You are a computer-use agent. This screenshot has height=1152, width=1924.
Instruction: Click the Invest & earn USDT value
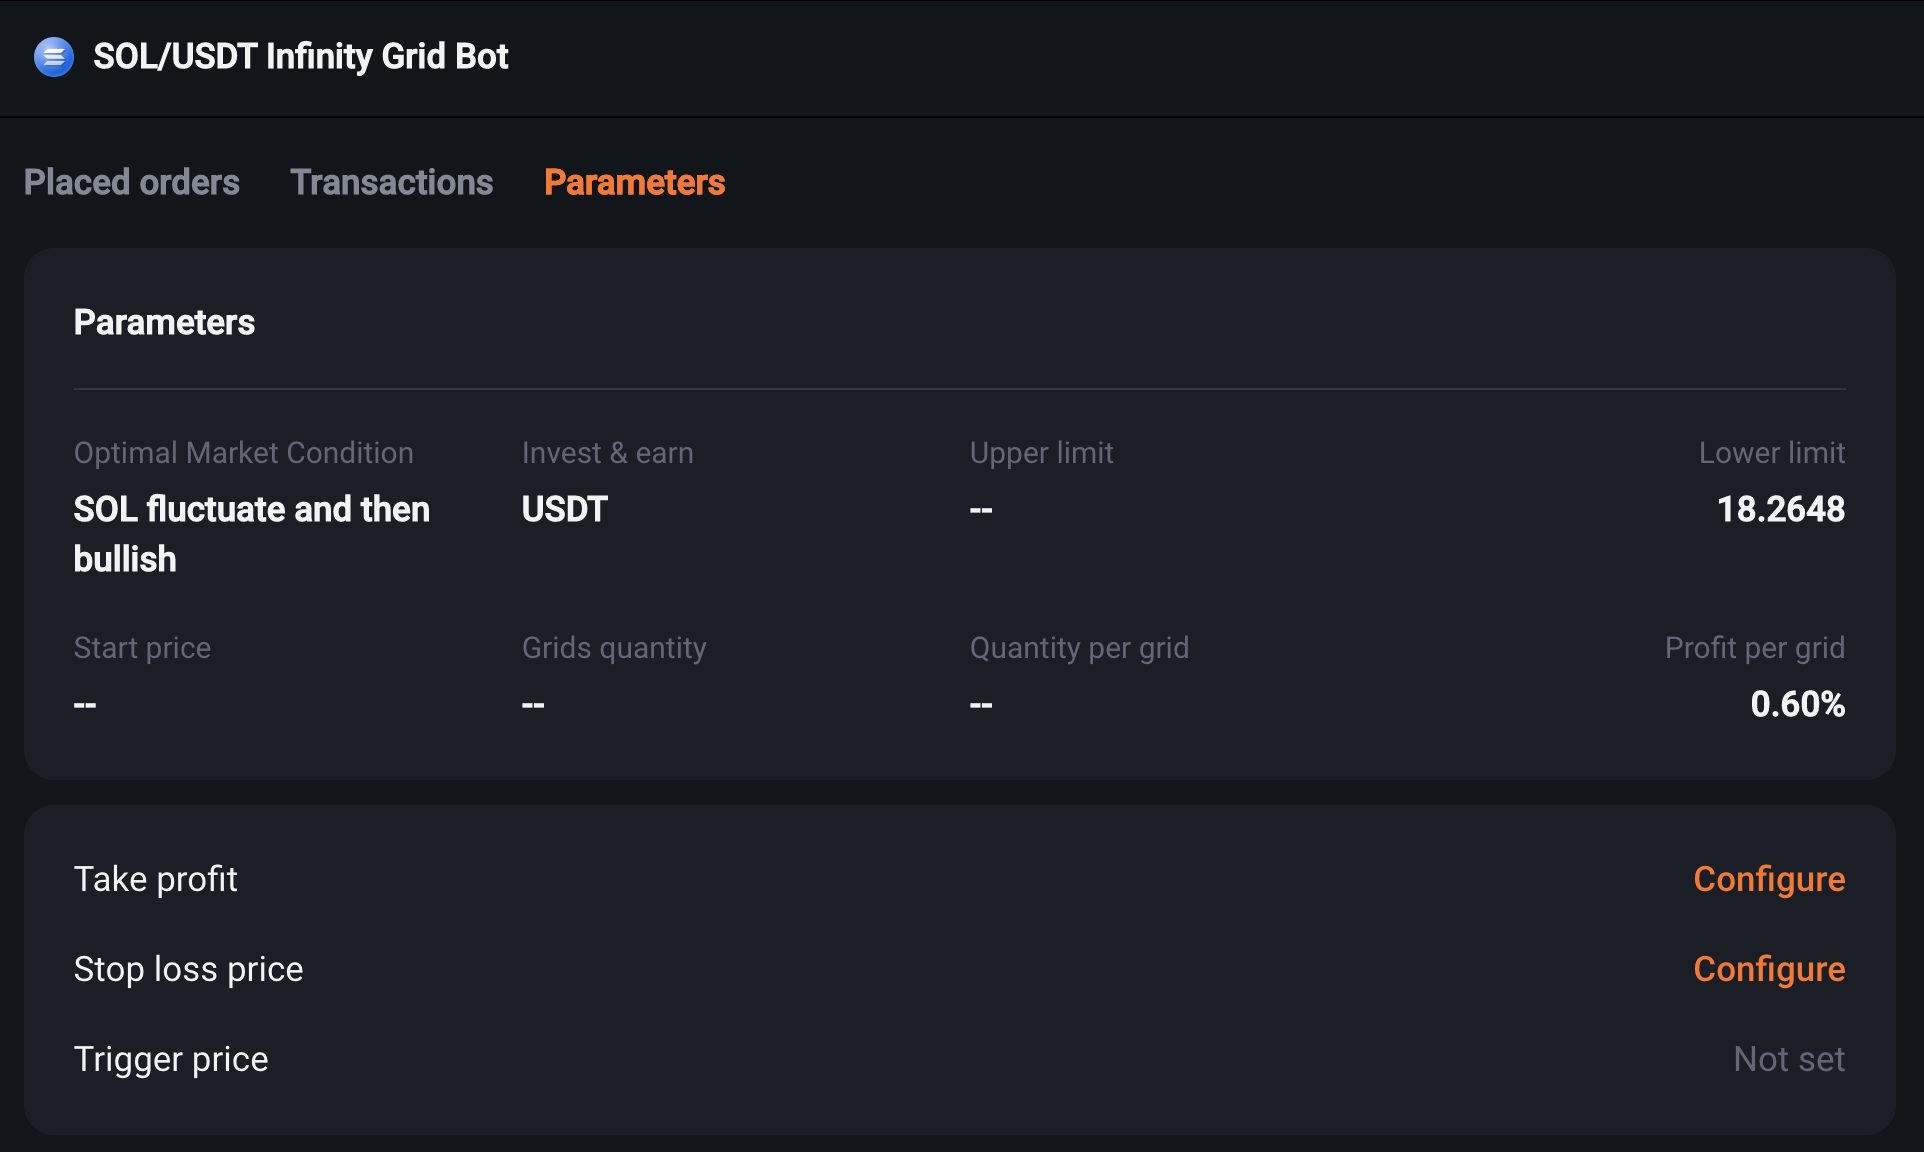565,509
